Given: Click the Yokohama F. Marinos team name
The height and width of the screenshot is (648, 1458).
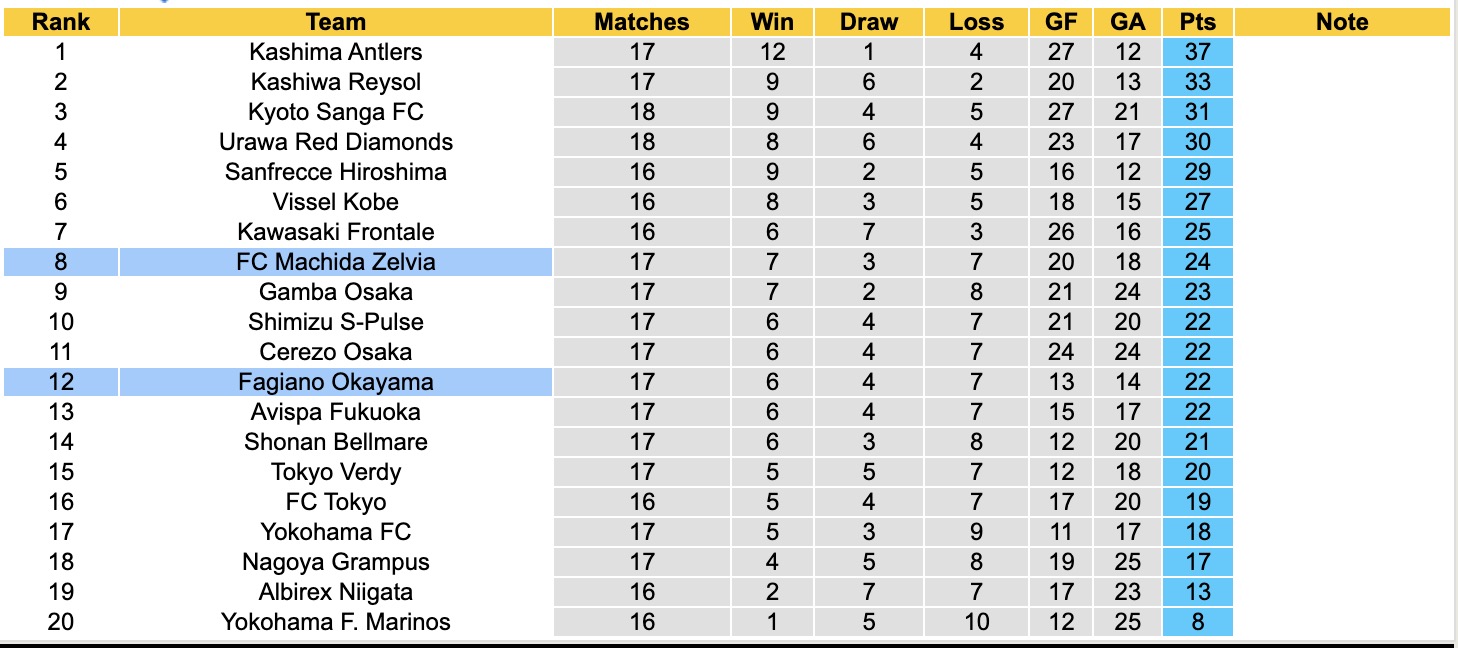Looking at the screenshot, I should [336, 622].
